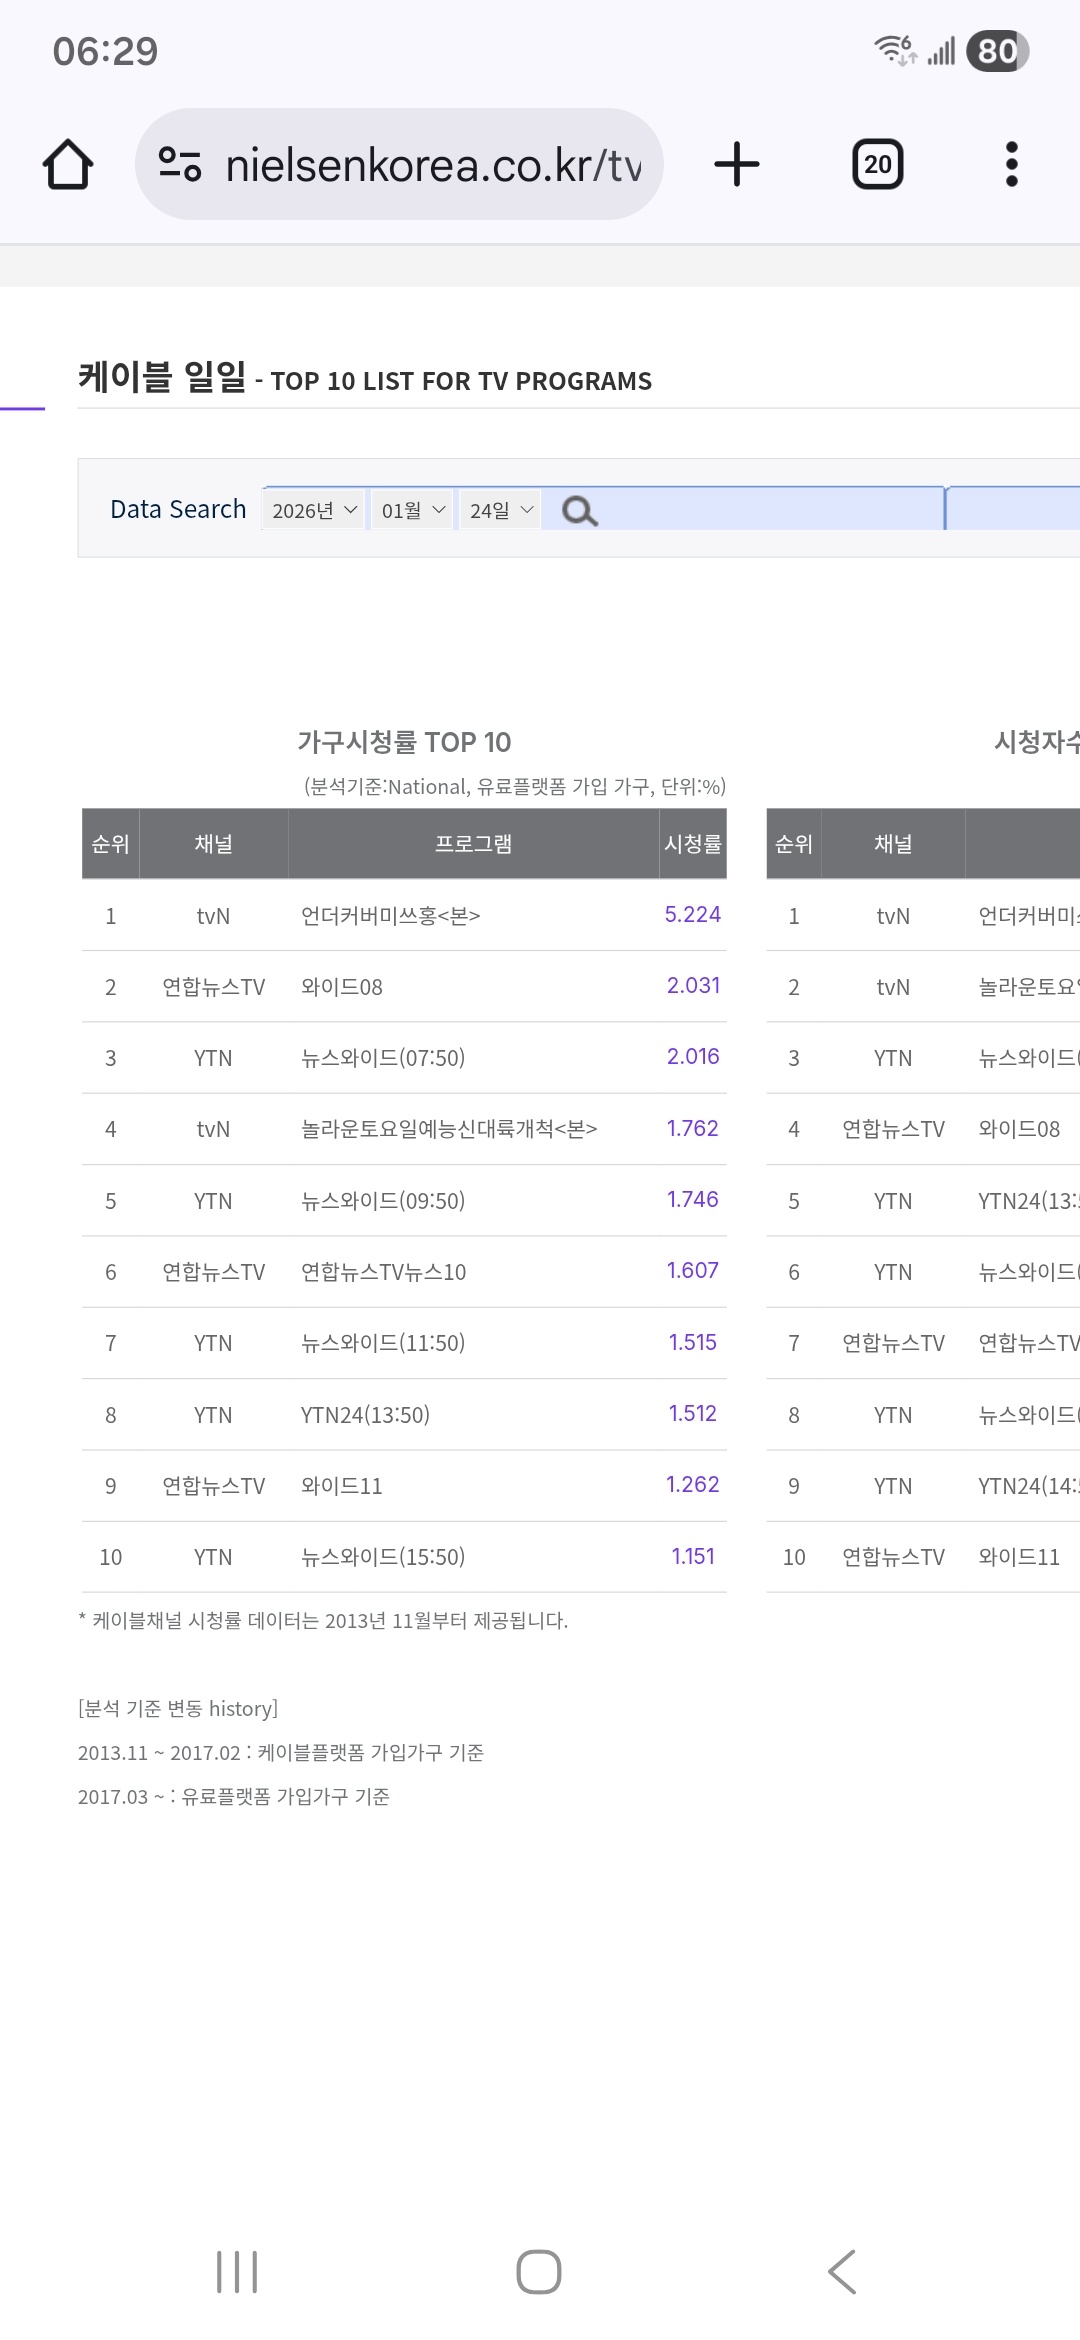The height and width of the screenshot is (2340, 1080).
Task: Click the 연합뉴스TV뉴스10 program entry
Action: [x=384, y=1272]
